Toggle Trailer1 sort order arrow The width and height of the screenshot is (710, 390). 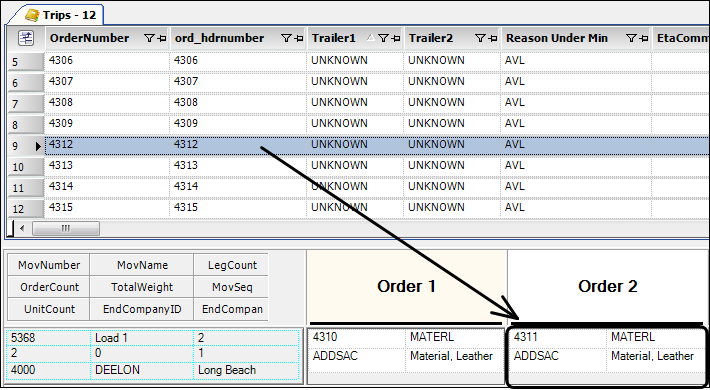[x=371, y=38]
